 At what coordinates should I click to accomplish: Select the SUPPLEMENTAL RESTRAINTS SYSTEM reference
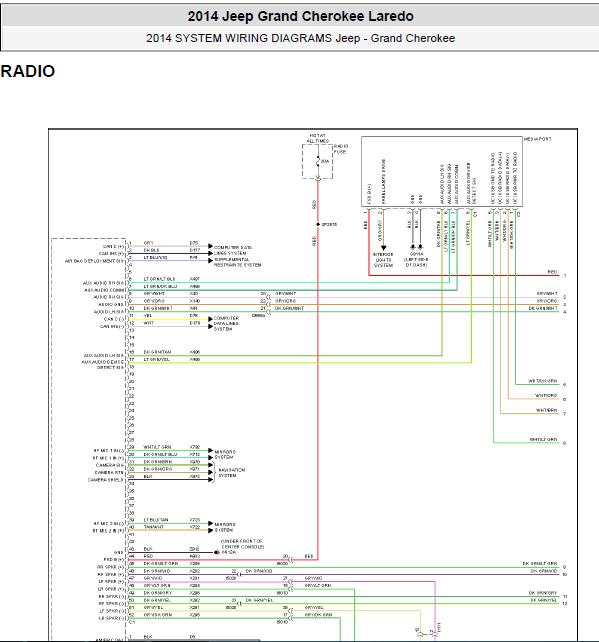point(237,262)
